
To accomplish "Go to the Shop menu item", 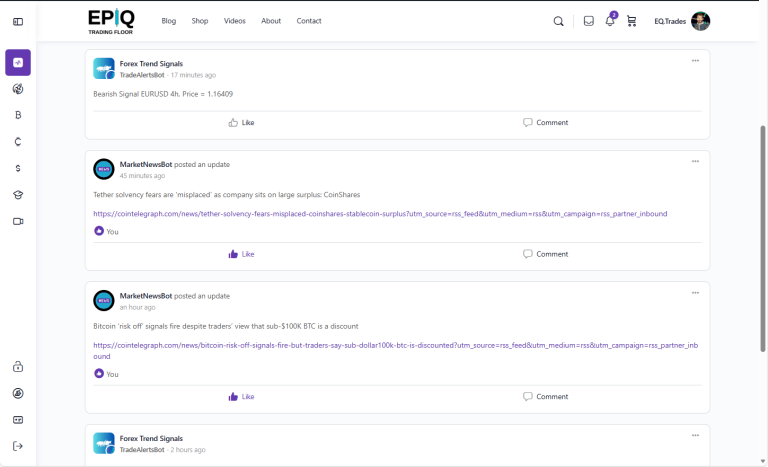I will point(200,21).
